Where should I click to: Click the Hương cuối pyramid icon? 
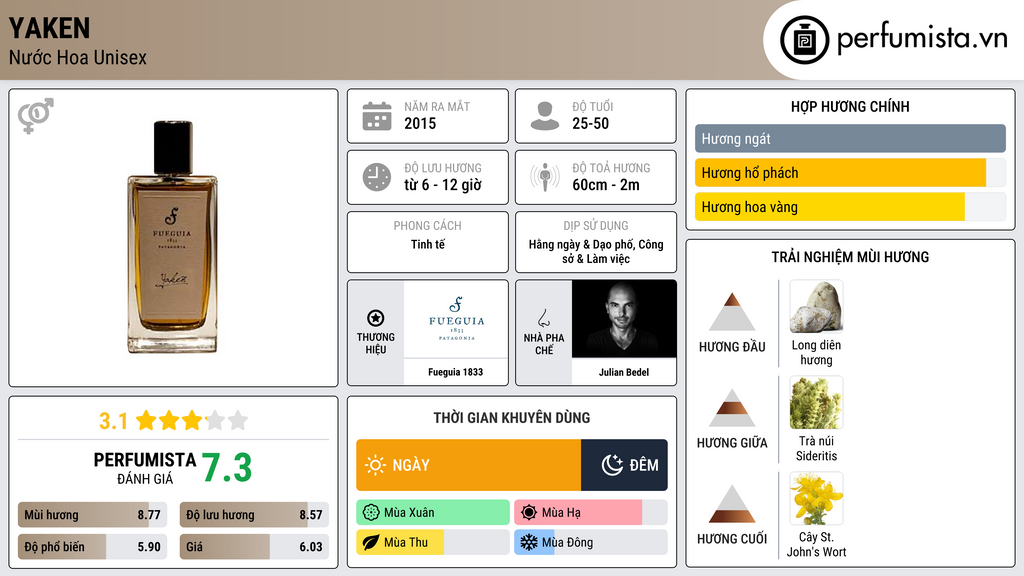[x=732, y=504]
